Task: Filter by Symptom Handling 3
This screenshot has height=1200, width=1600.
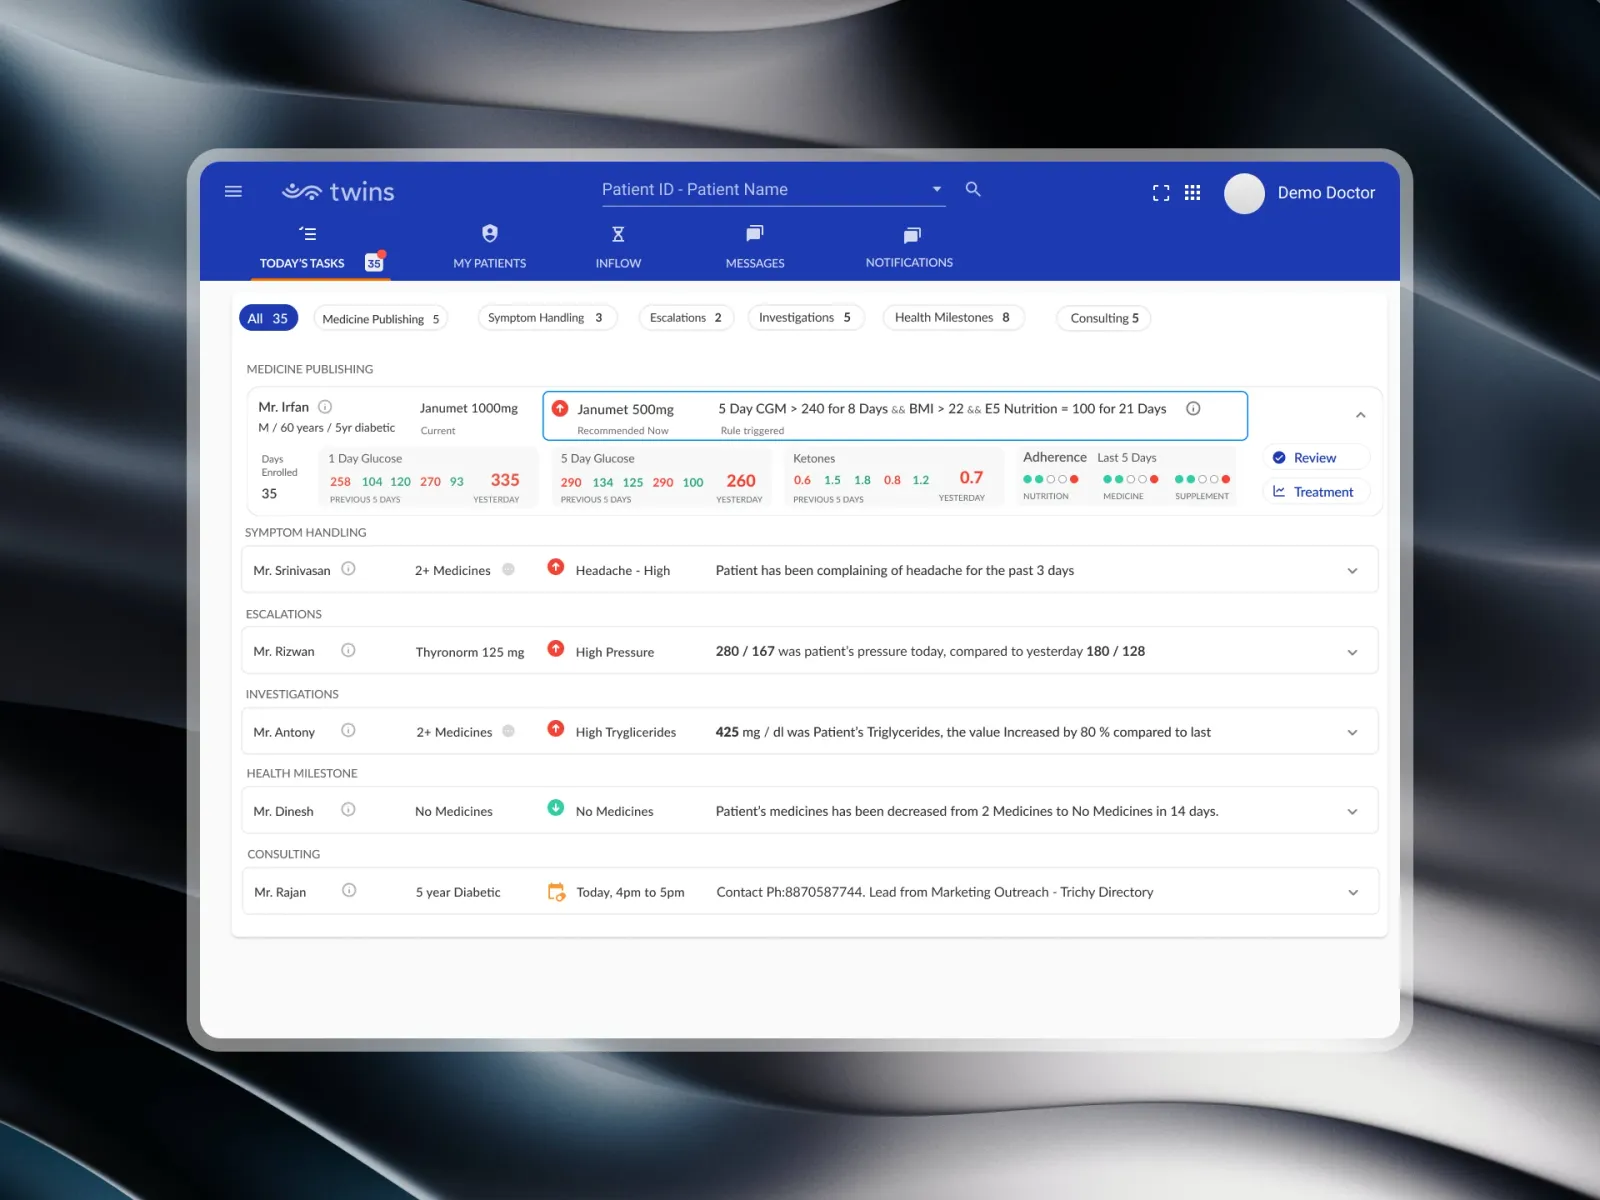Action: (546, 318)
